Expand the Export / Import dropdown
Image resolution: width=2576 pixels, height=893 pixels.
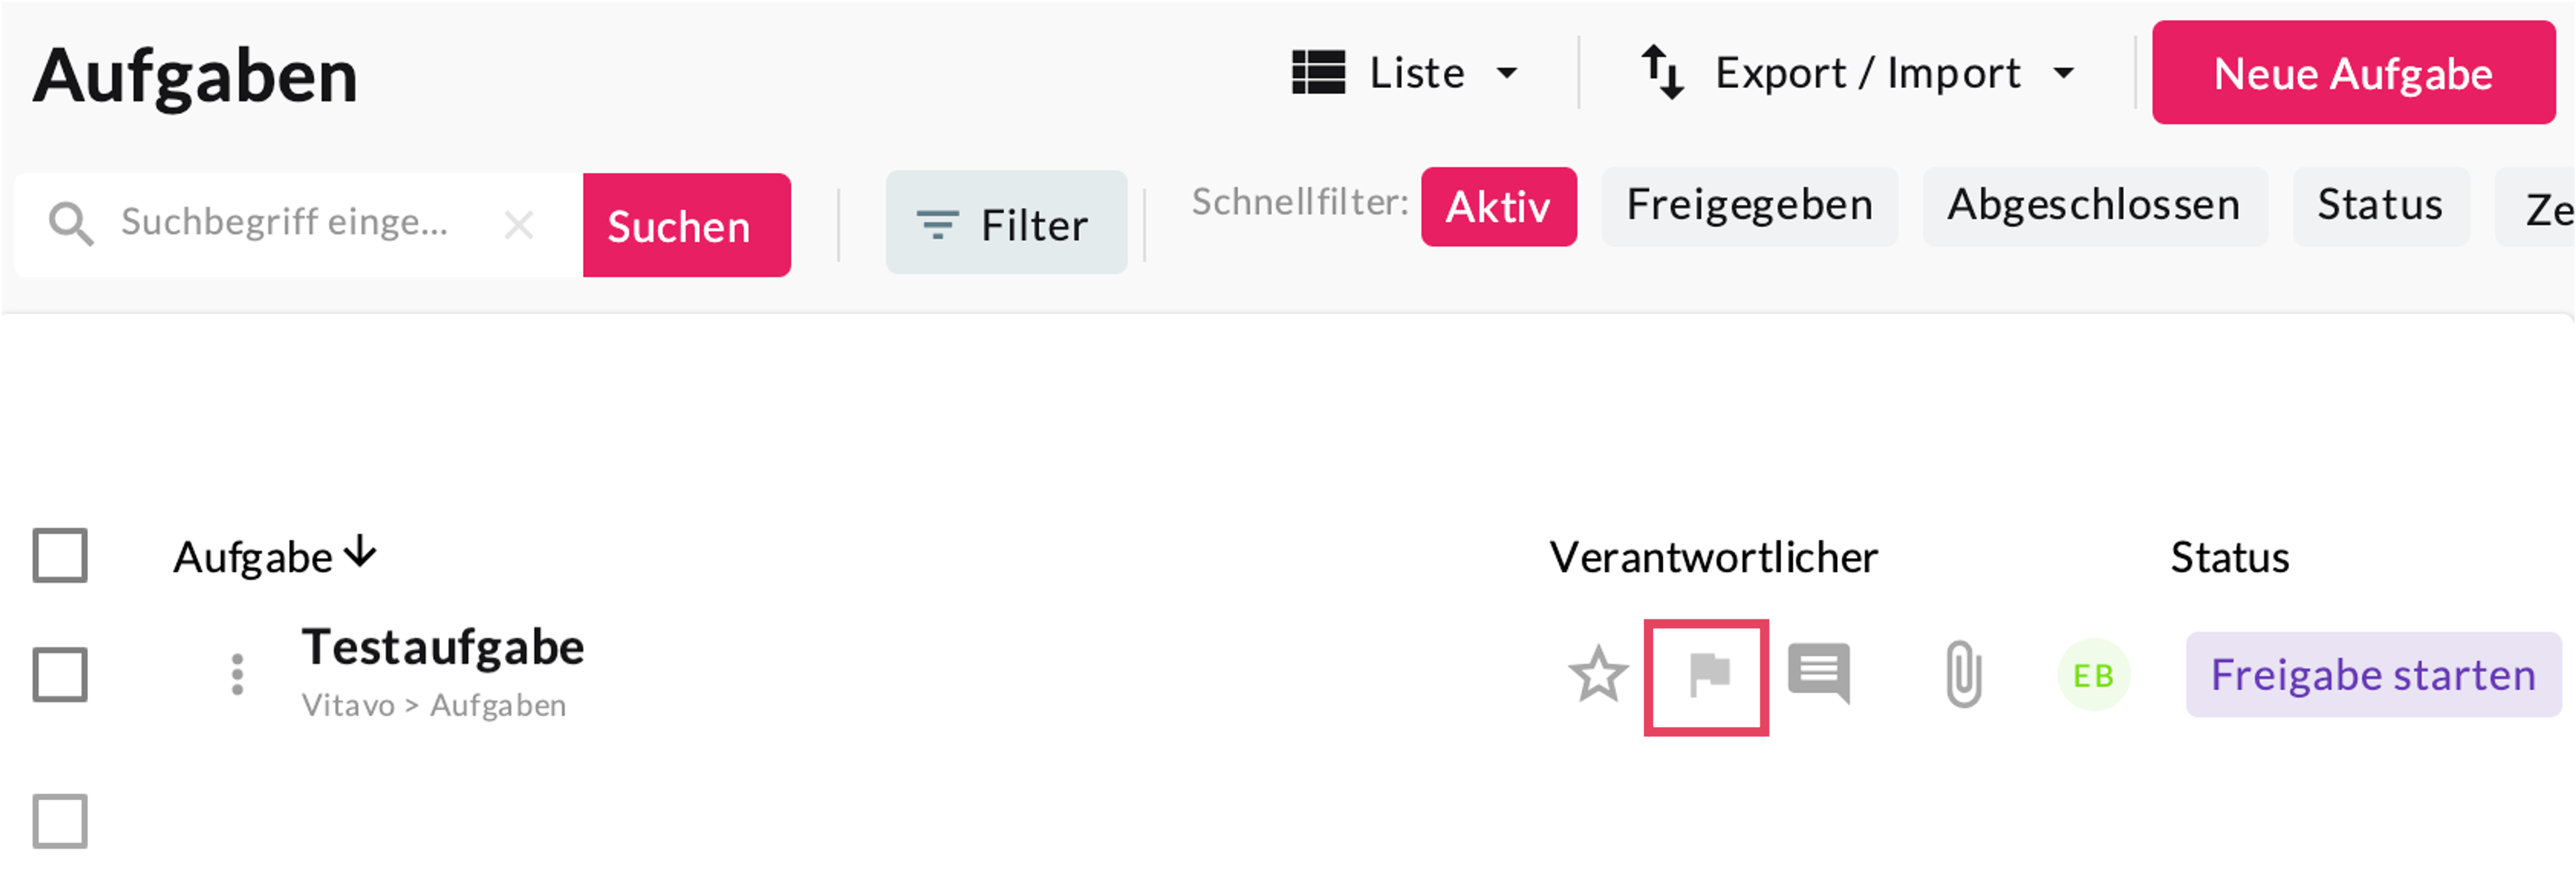[x=1859, y=73]
